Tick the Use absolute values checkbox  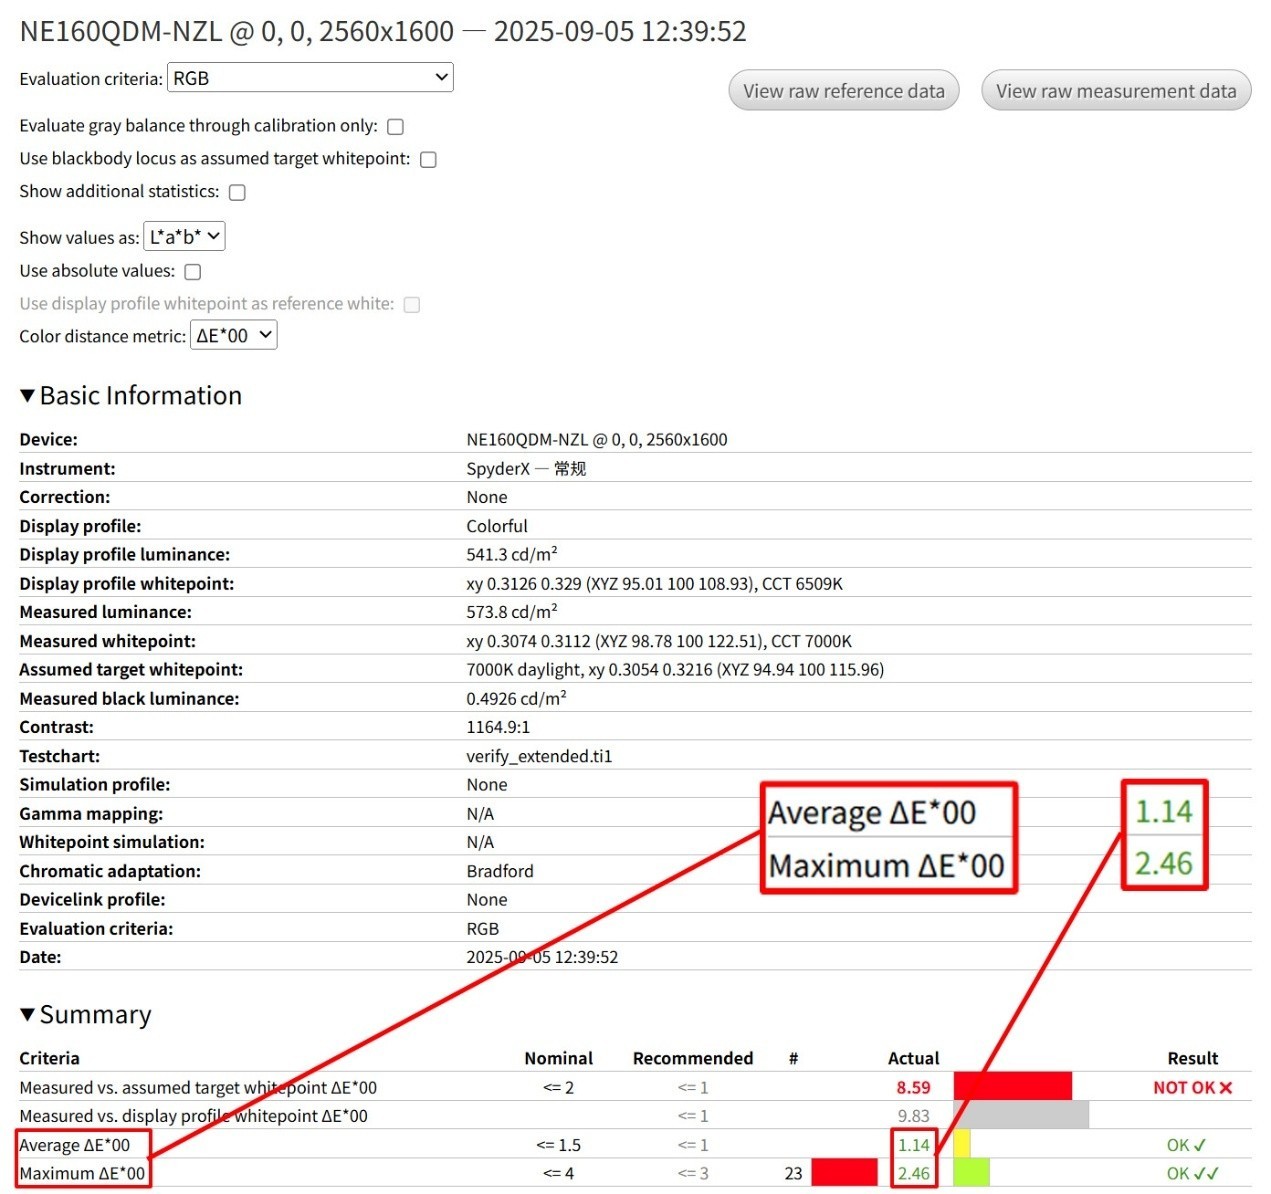(193, 272)
